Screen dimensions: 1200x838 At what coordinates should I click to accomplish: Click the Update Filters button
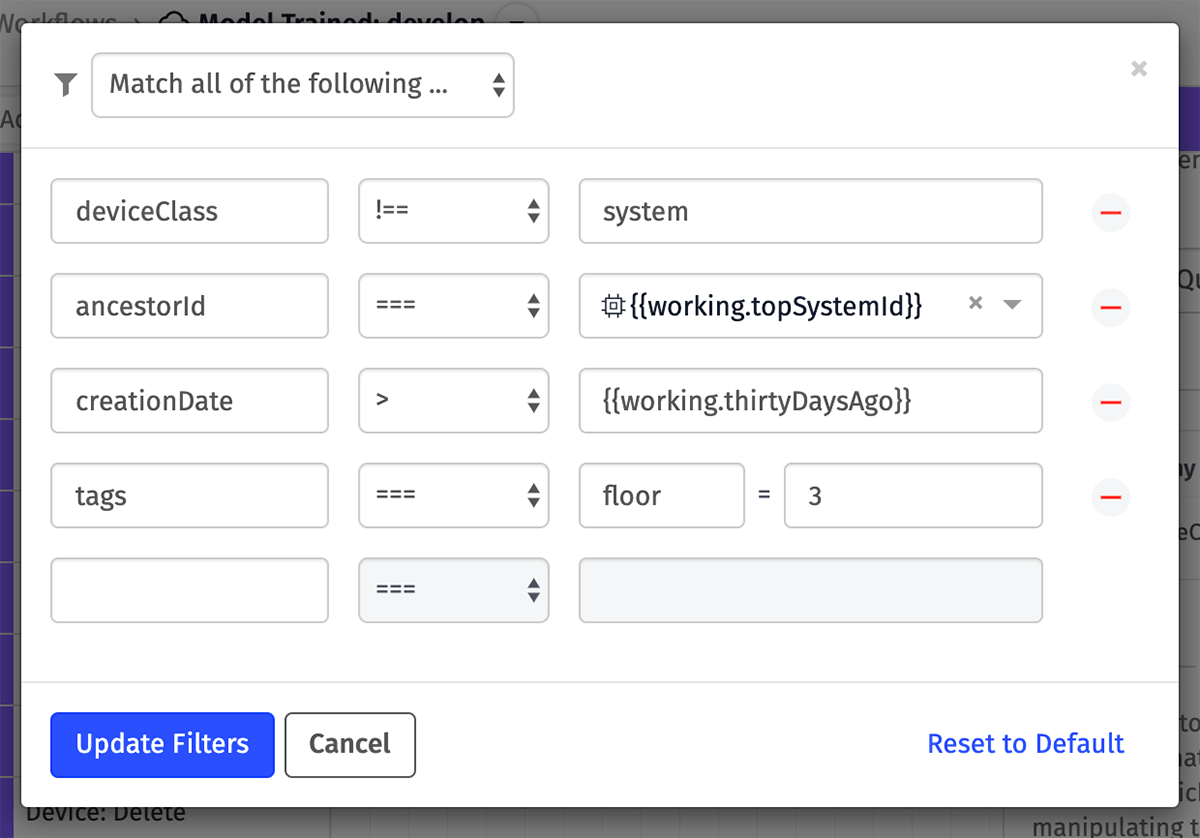coord(162,745)
